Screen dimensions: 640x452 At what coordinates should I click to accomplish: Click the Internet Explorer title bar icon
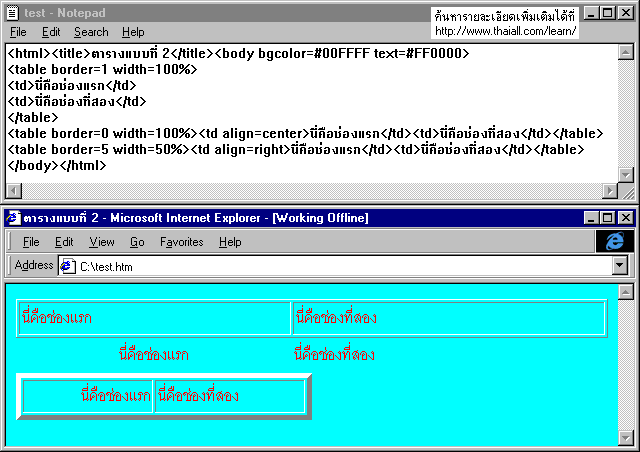pyautogui.click(x=11, y=217)
